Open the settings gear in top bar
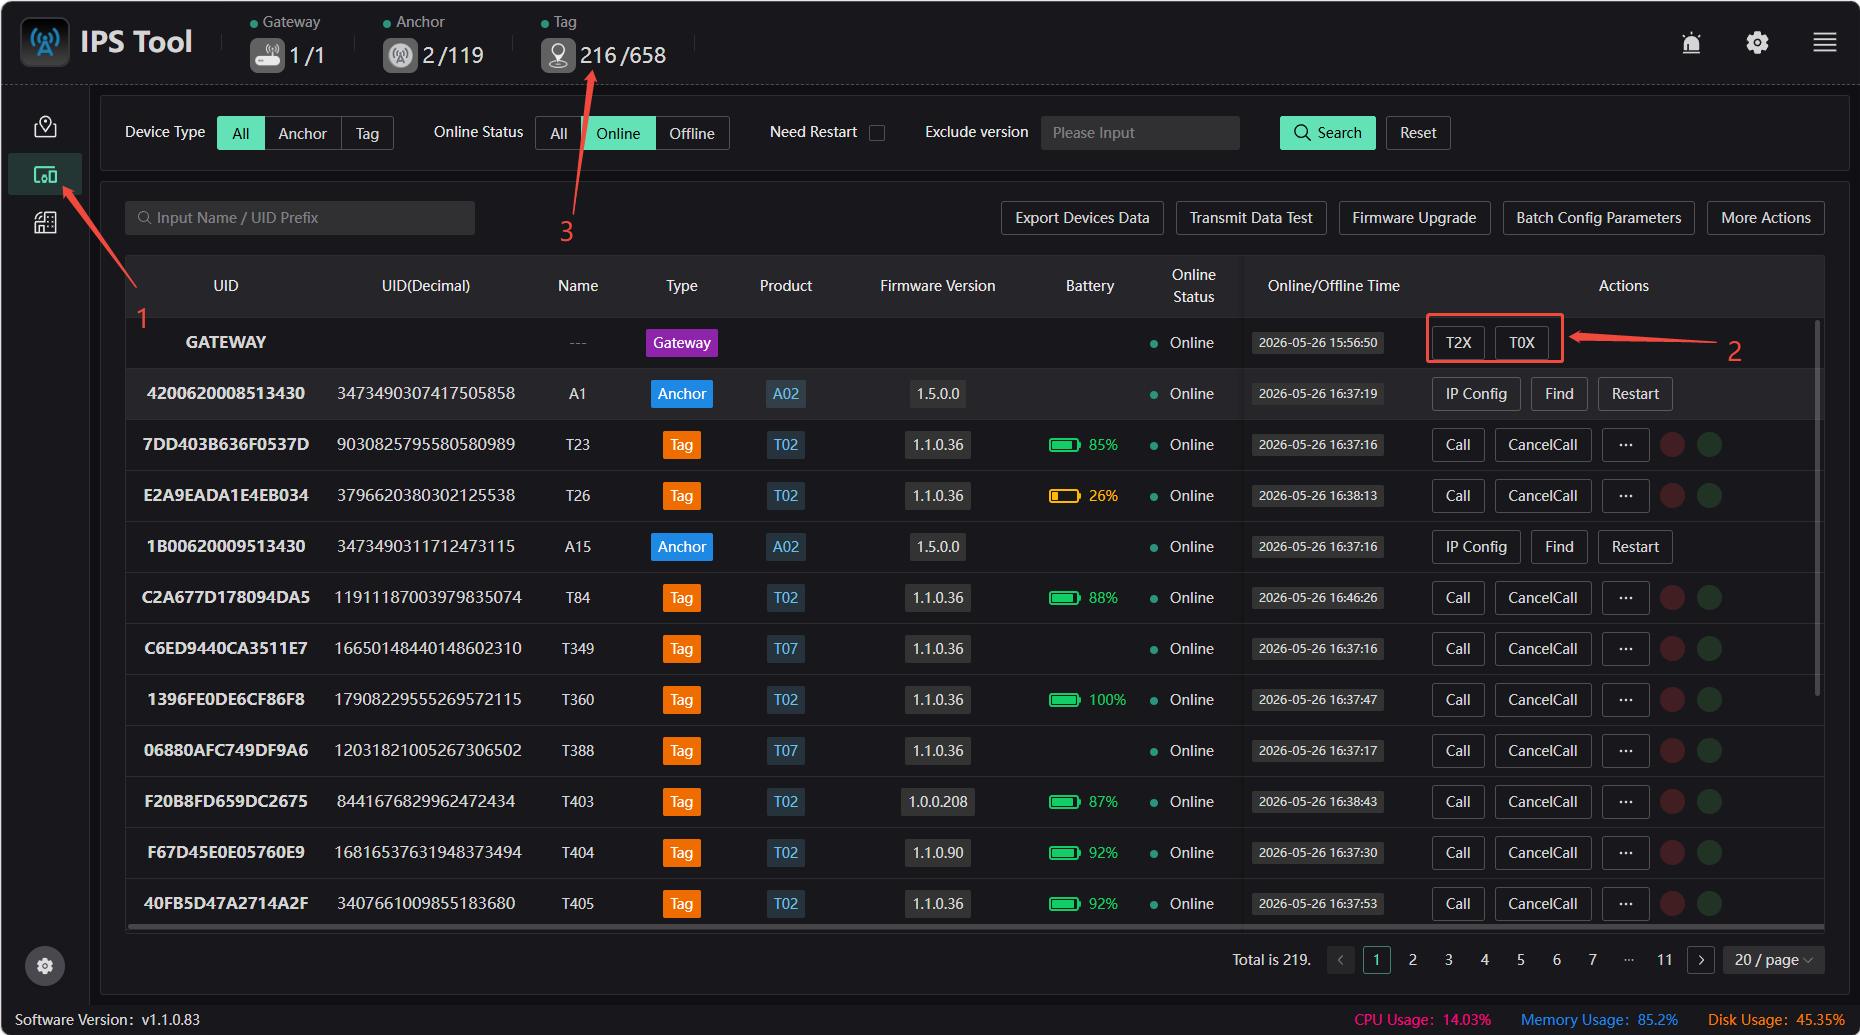Screen dimensions: 1860x1035 [x=1757, y=42]
